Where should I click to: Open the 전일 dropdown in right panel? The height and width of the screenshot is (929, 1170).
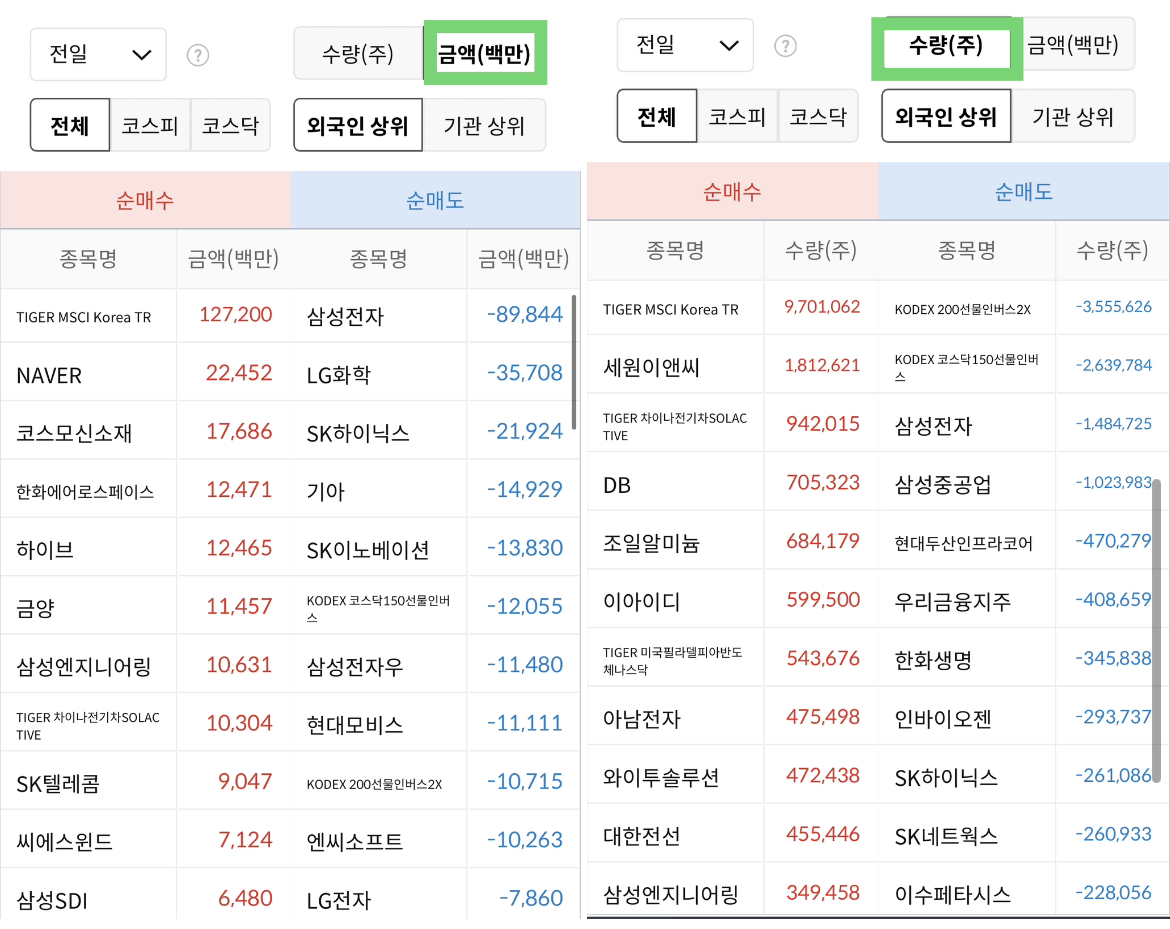[x=685, y=46]
